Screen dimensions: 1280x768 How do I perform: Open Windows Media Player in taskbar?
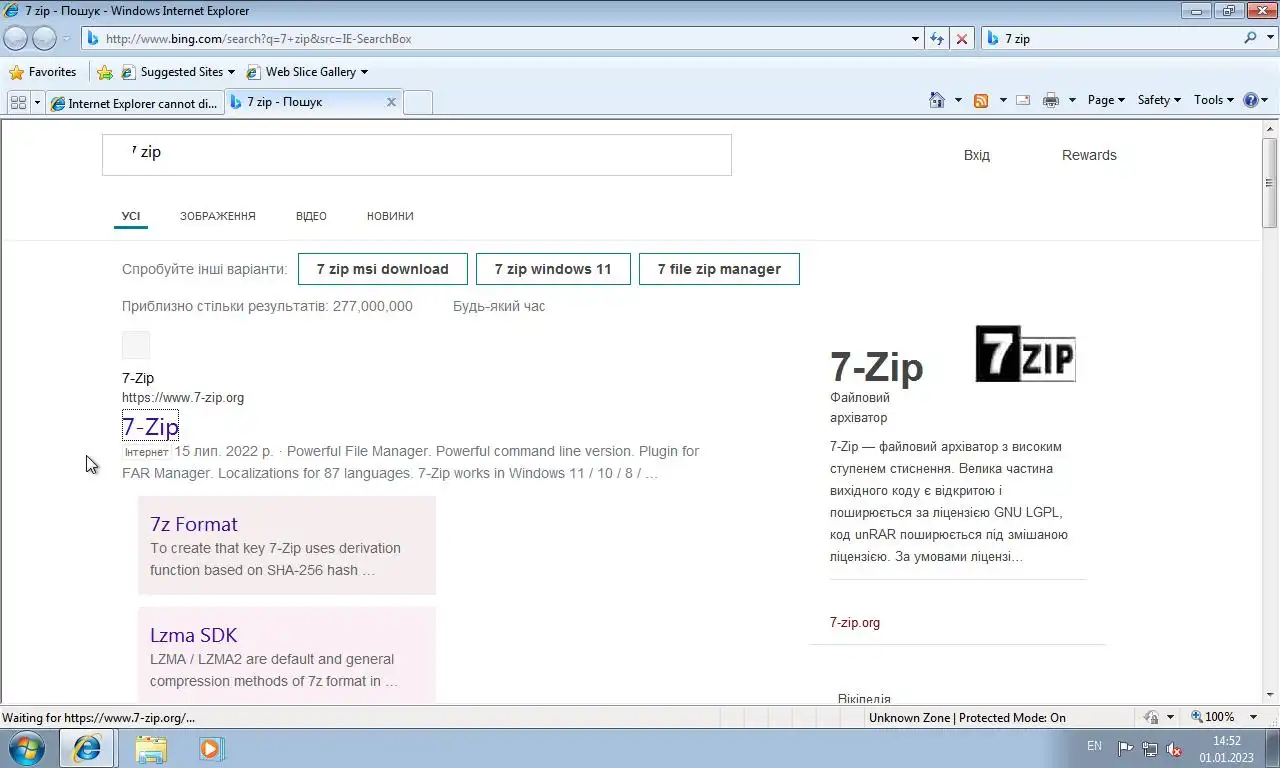coord(211,748)
